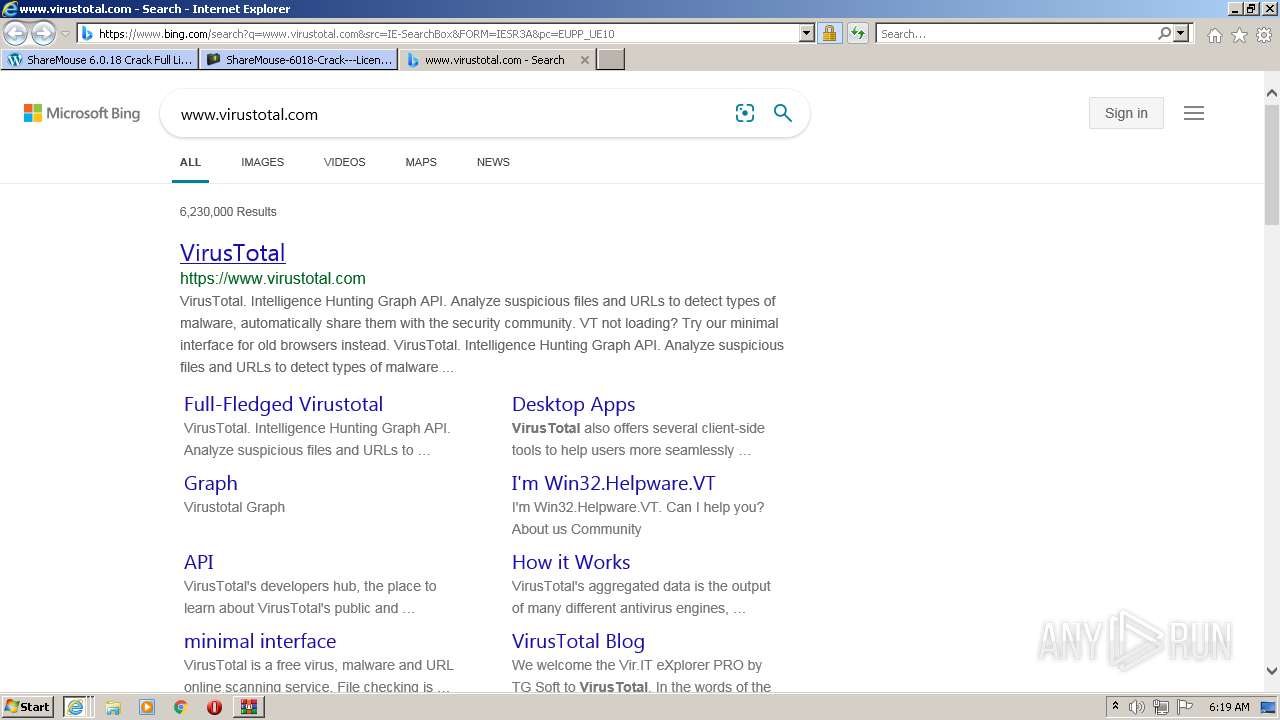Viewport: 1280px width, 720px height.
Task: Click the 6:19 AM taskbar clock
Action: (1229, 707)
